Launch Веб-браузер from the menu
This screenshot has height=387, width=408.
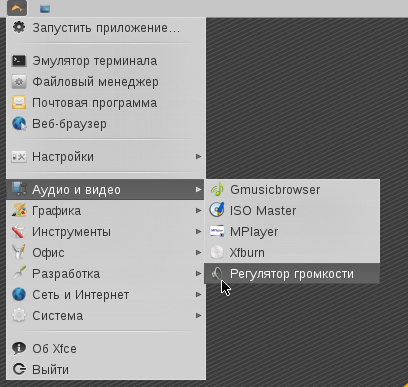(105, 124)
